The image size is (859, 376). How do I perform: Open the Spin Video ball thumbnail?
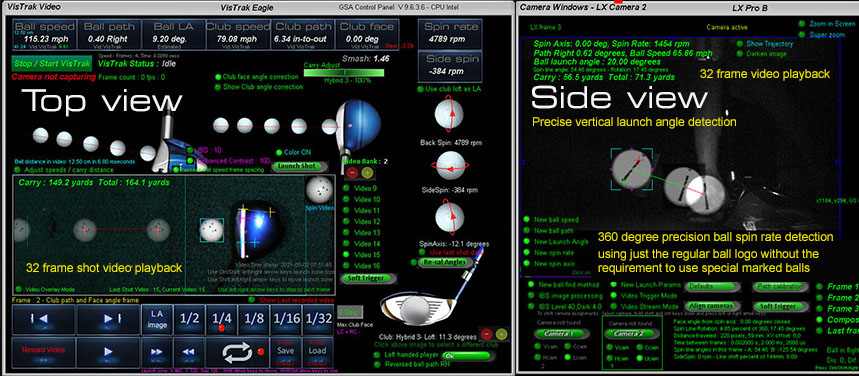[x=319, y=190]
